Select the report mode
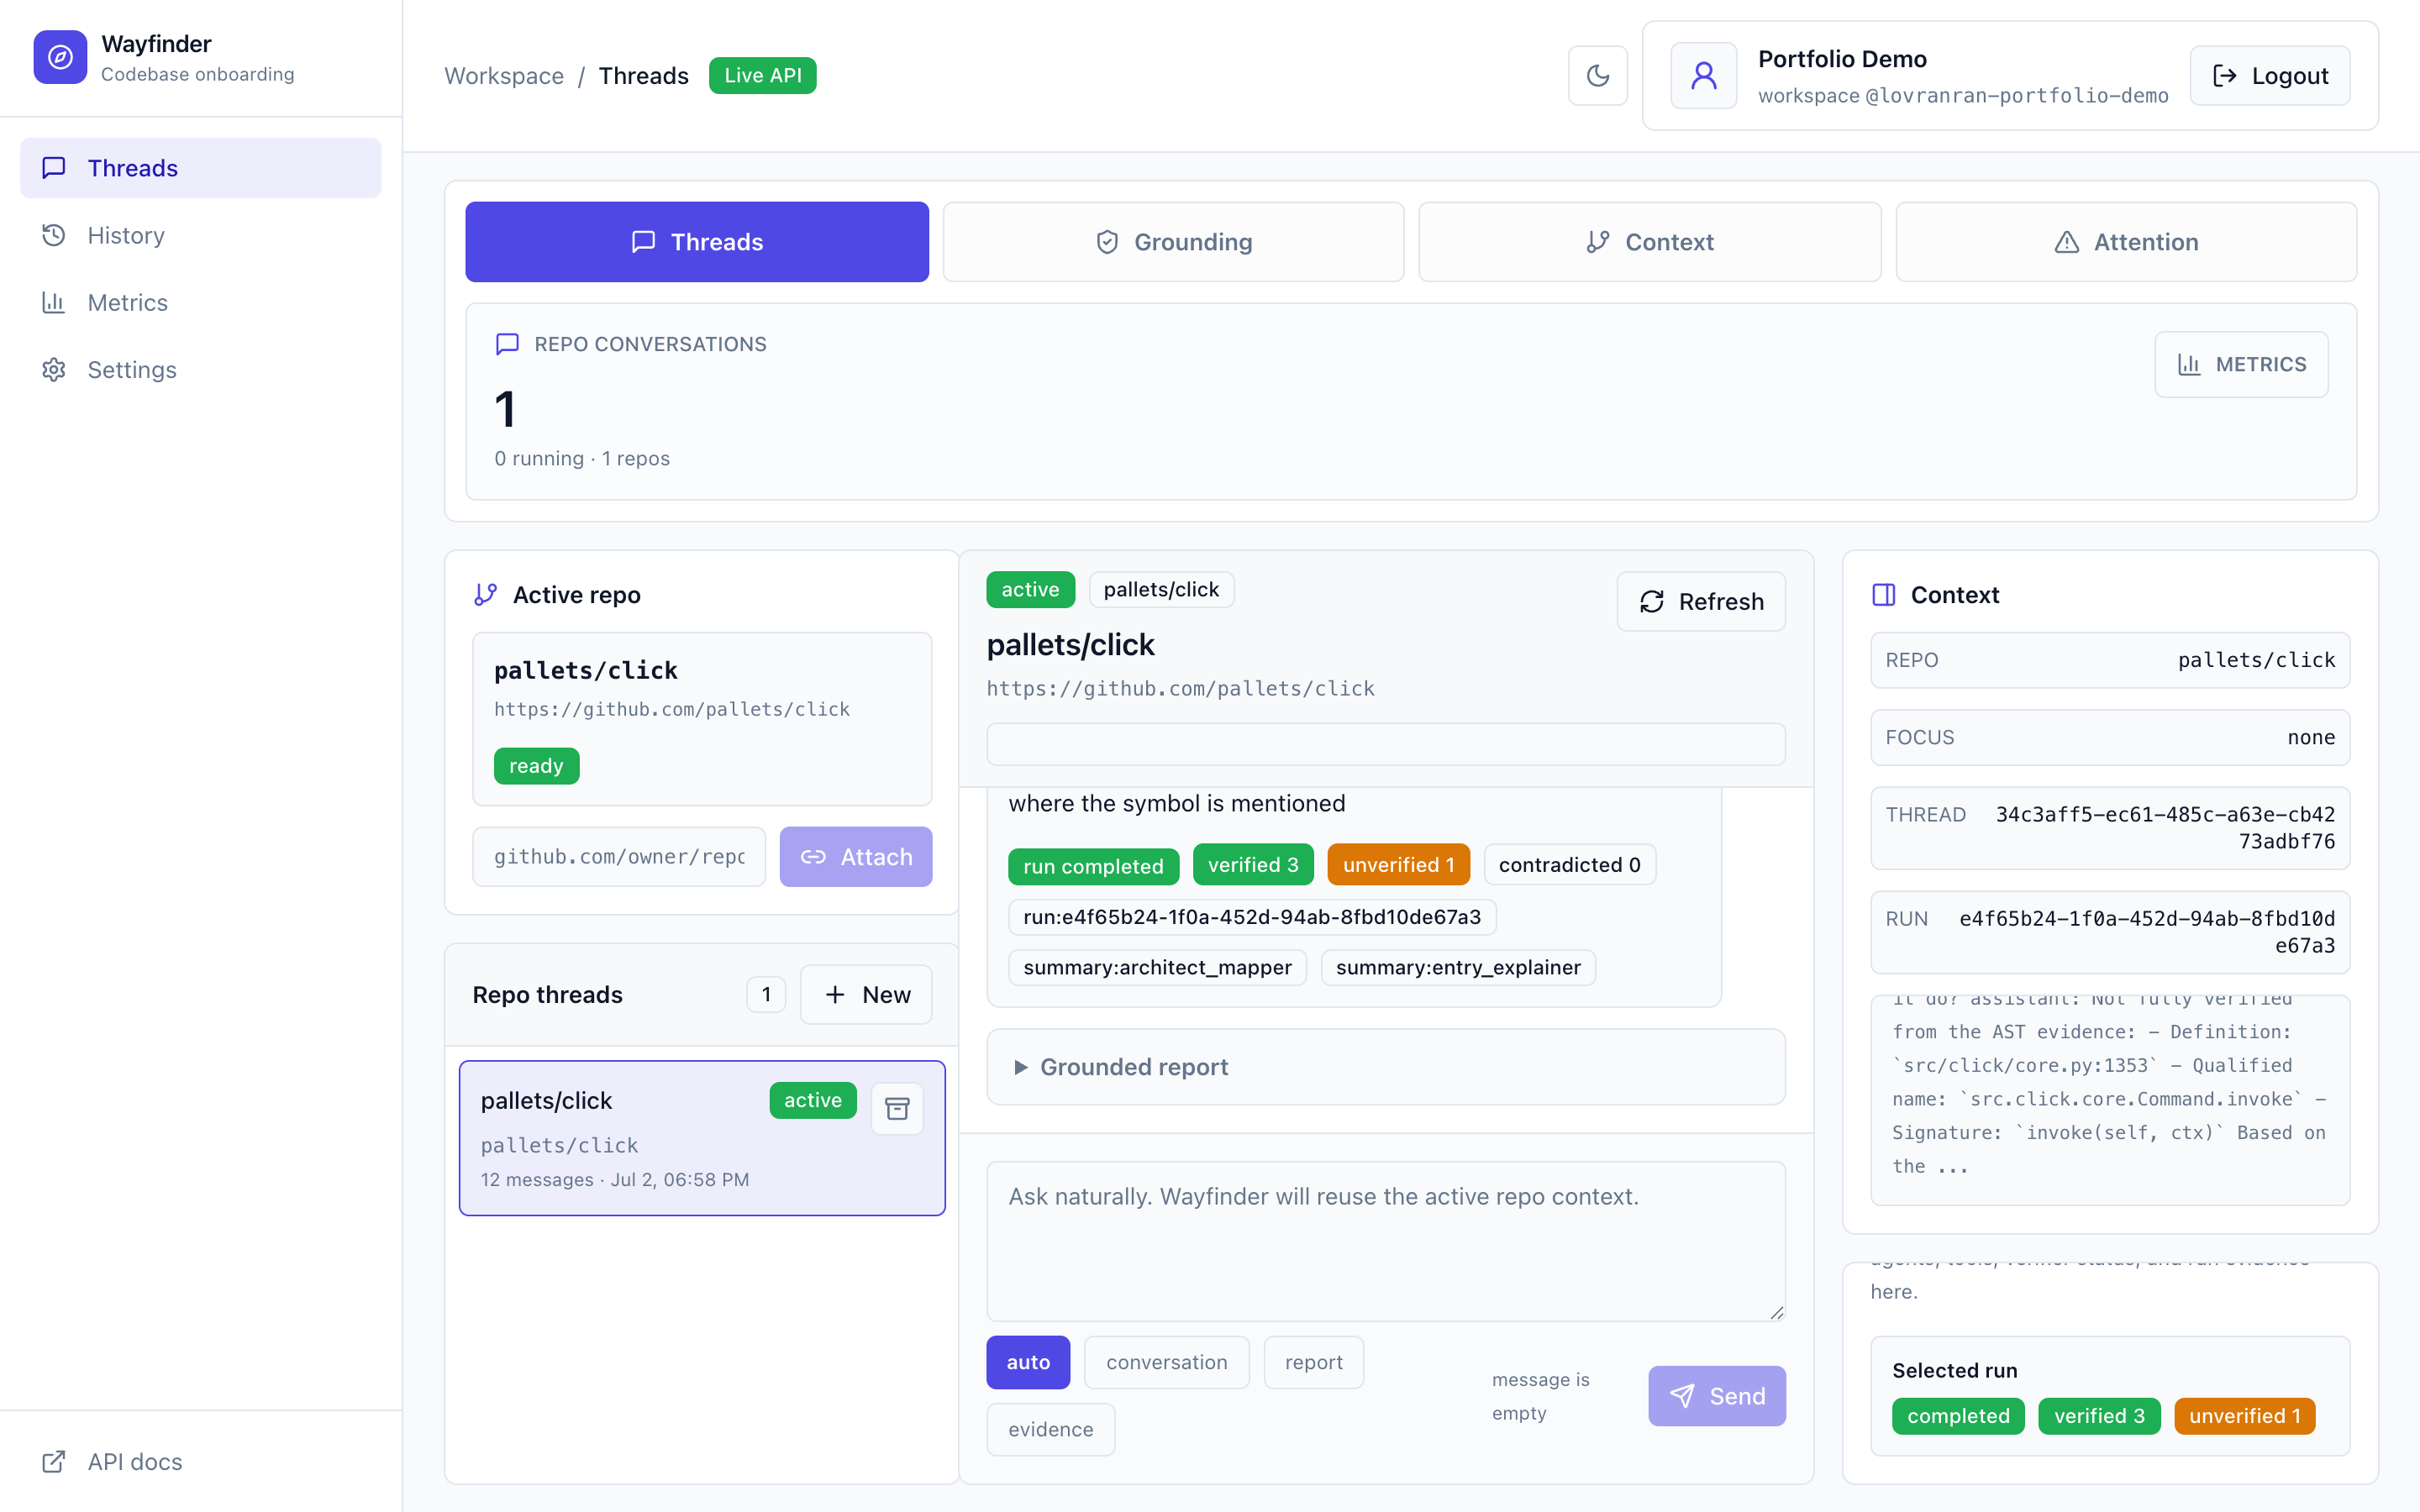The image size is (2420, 1512). coord(1313,1362)
